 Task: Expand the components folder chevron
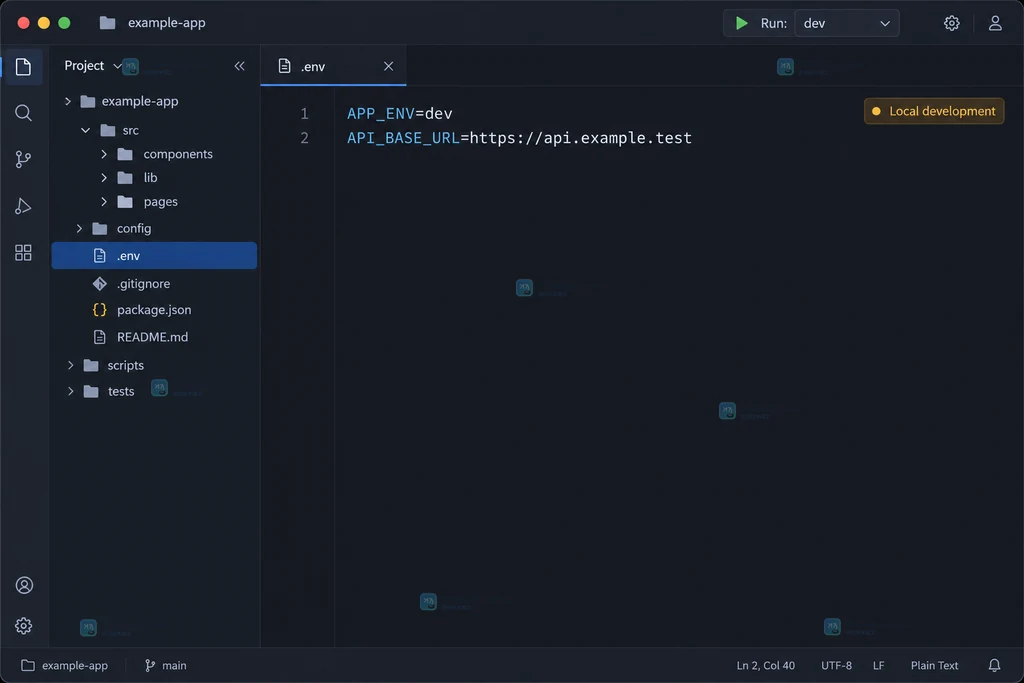[104, 154]
